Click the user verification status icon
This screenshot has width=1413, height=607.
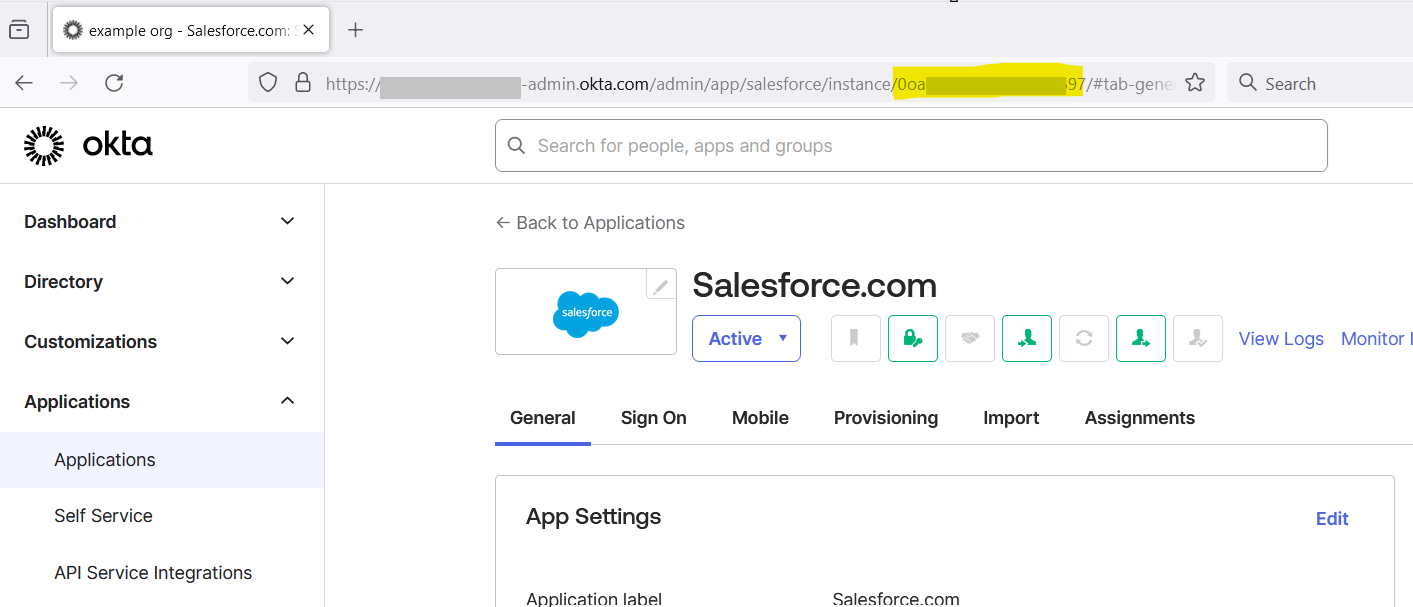(x=1197, y=338)
